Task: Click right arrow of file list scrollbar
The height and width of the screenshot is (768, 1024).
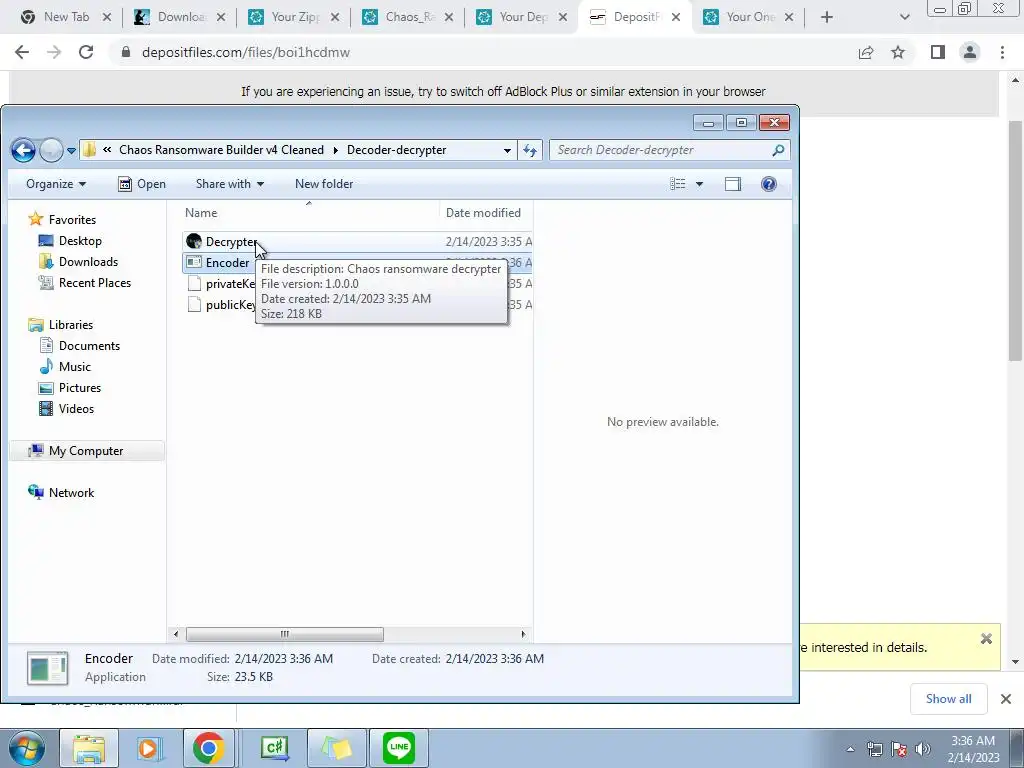Action: [x=522, y=634]
